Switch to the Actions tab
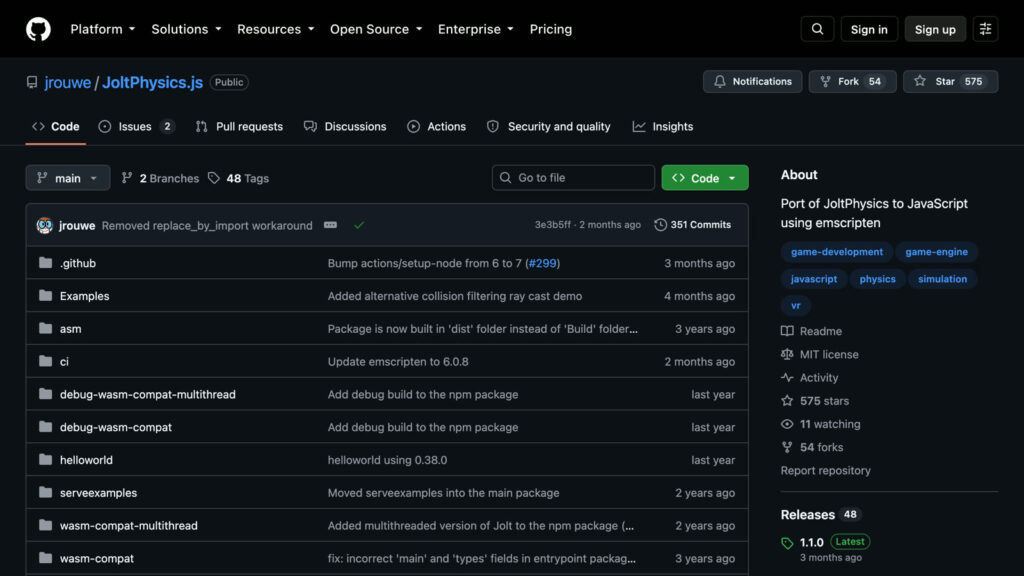 [436, 127]
